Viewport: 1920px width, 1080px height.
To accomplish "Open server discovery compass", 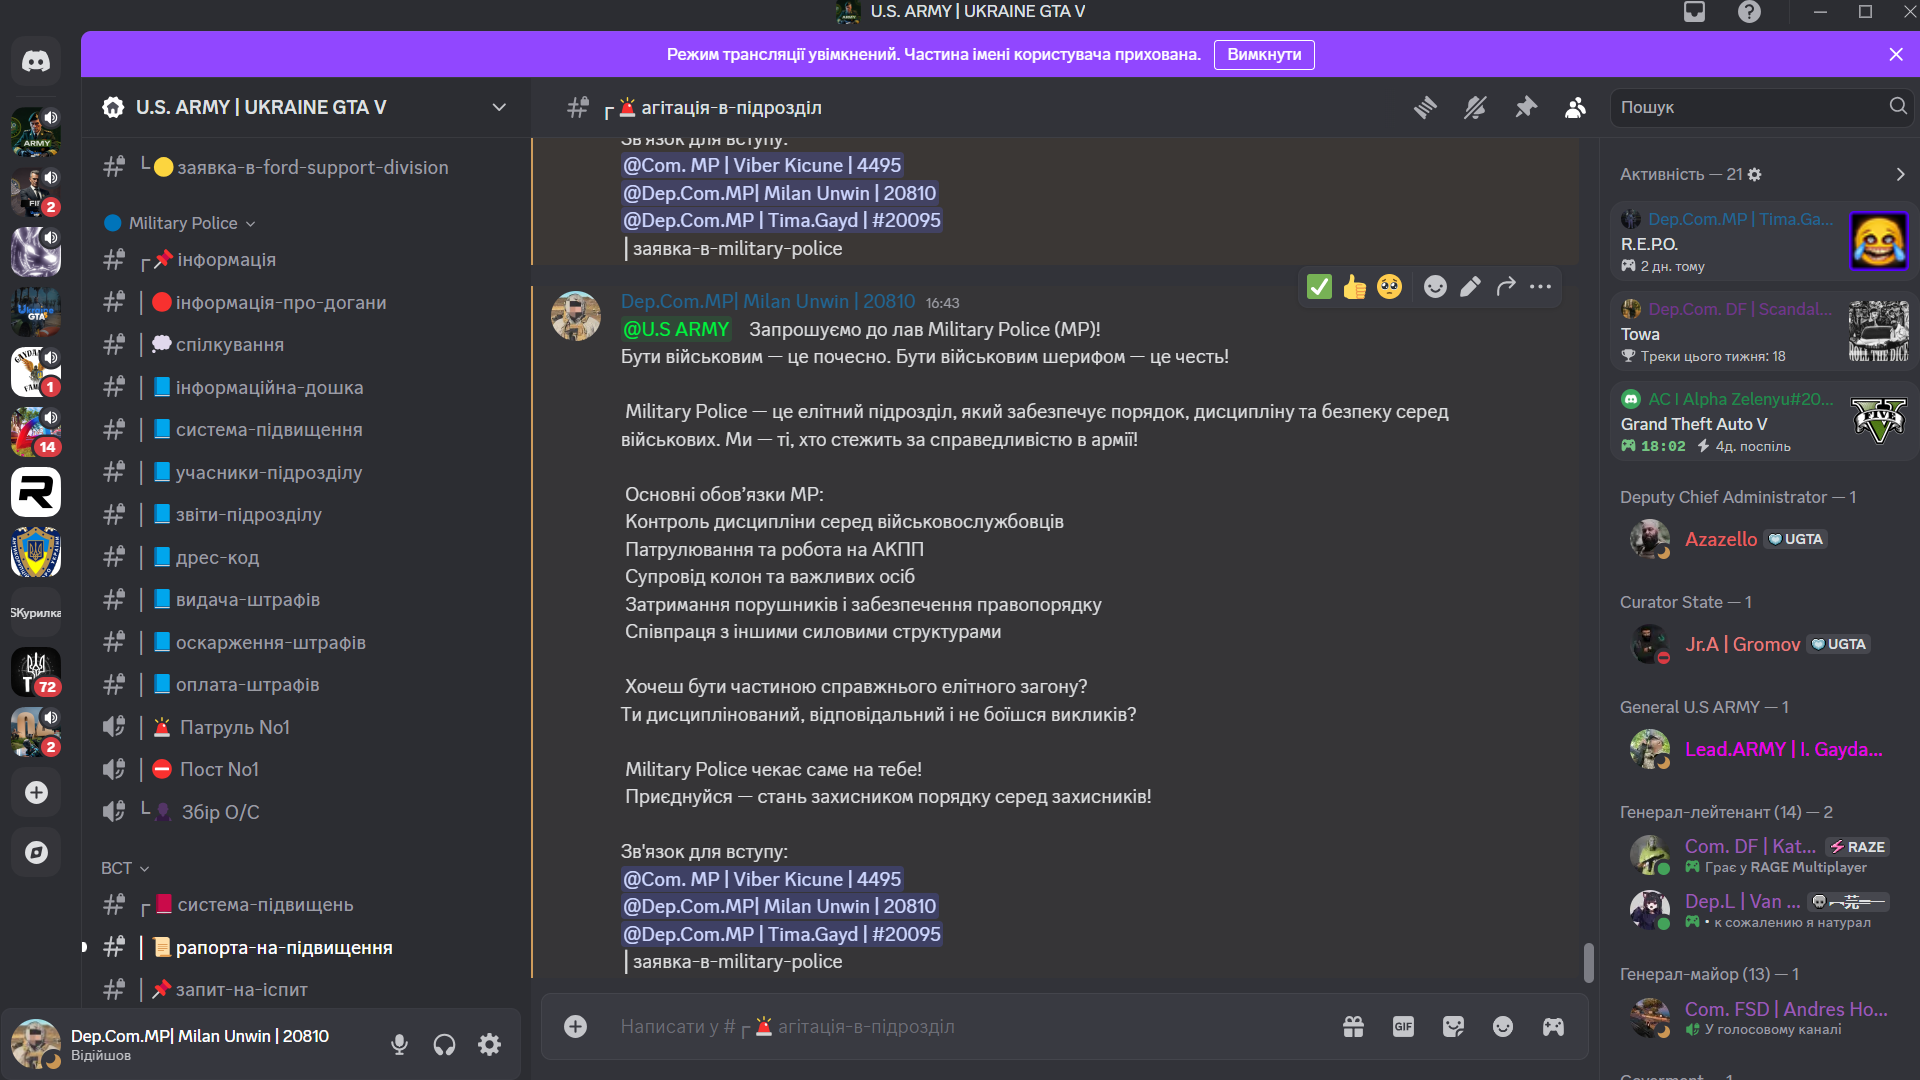I will (36, 852).
